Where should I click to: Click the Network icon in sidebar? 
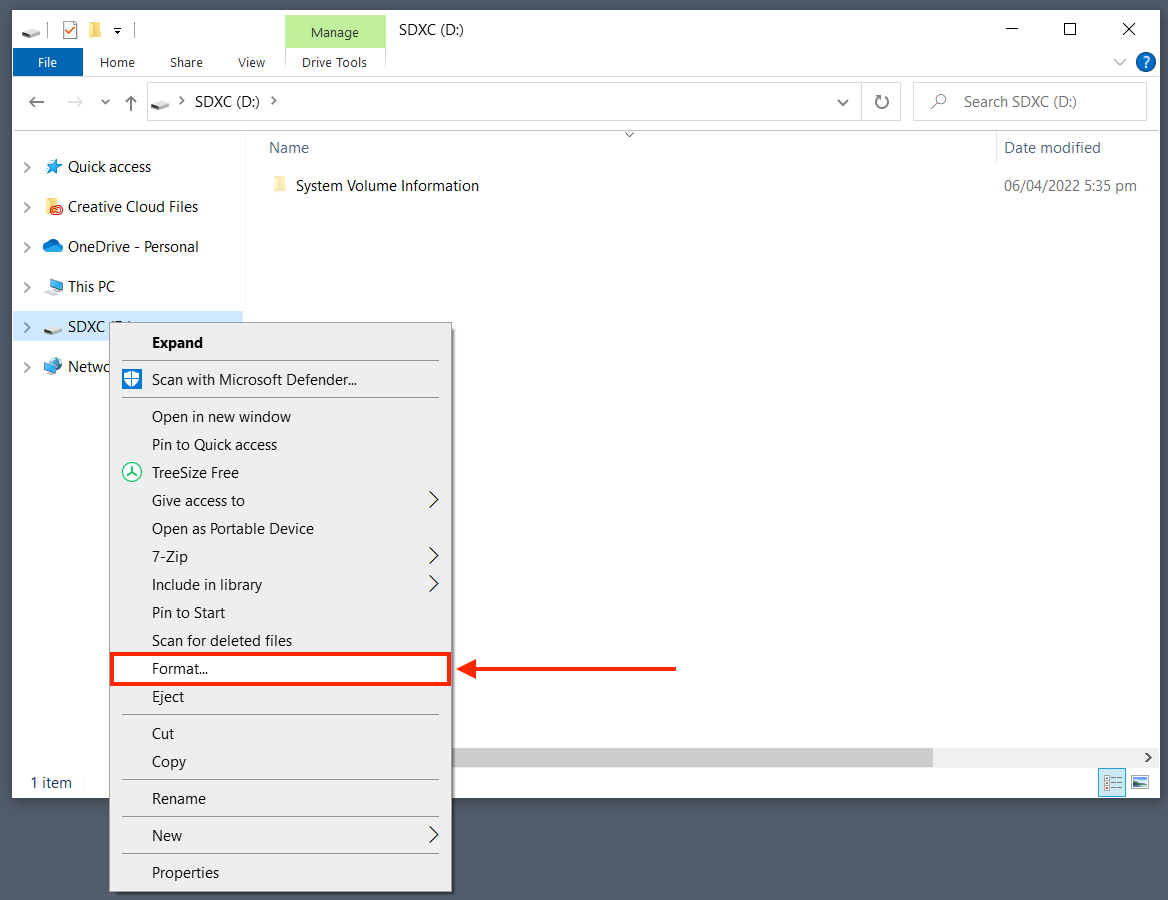coord(53,366)
